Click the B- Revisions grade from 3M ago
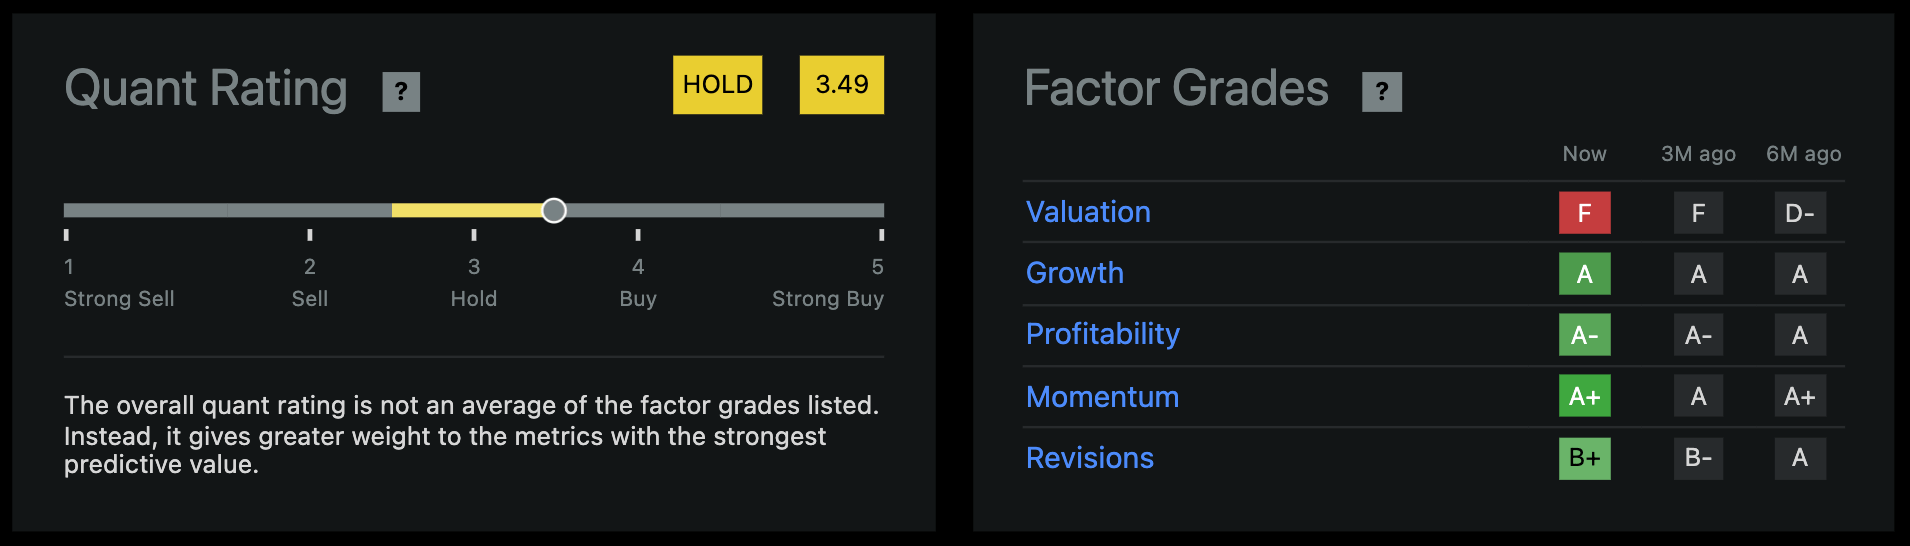Screen dimensions: 1910x546 click(1698, 458)
